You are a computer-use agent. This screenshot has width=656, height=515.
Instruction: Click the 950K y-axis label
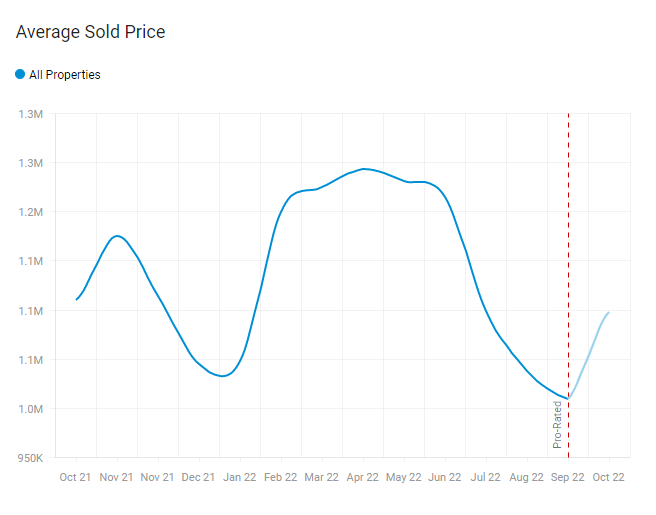coord(30,458)
